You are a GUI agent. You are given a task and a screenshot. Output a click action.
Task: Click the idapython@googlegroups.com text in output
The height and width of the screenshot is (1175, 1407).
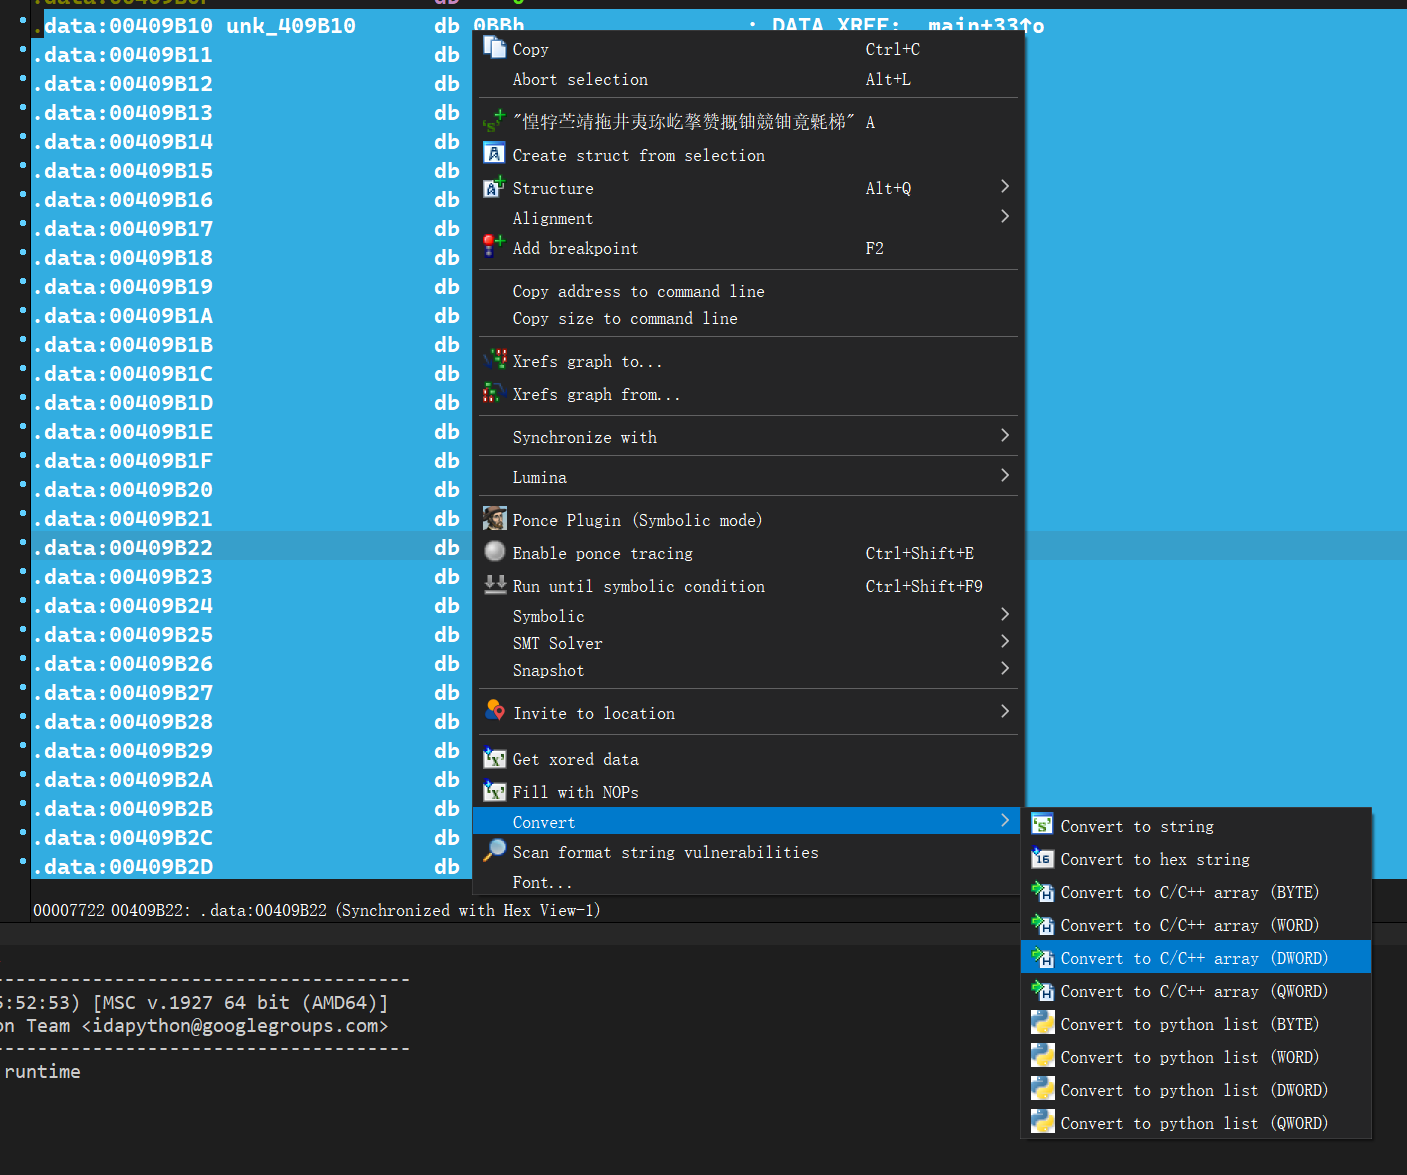point(236,1026)
